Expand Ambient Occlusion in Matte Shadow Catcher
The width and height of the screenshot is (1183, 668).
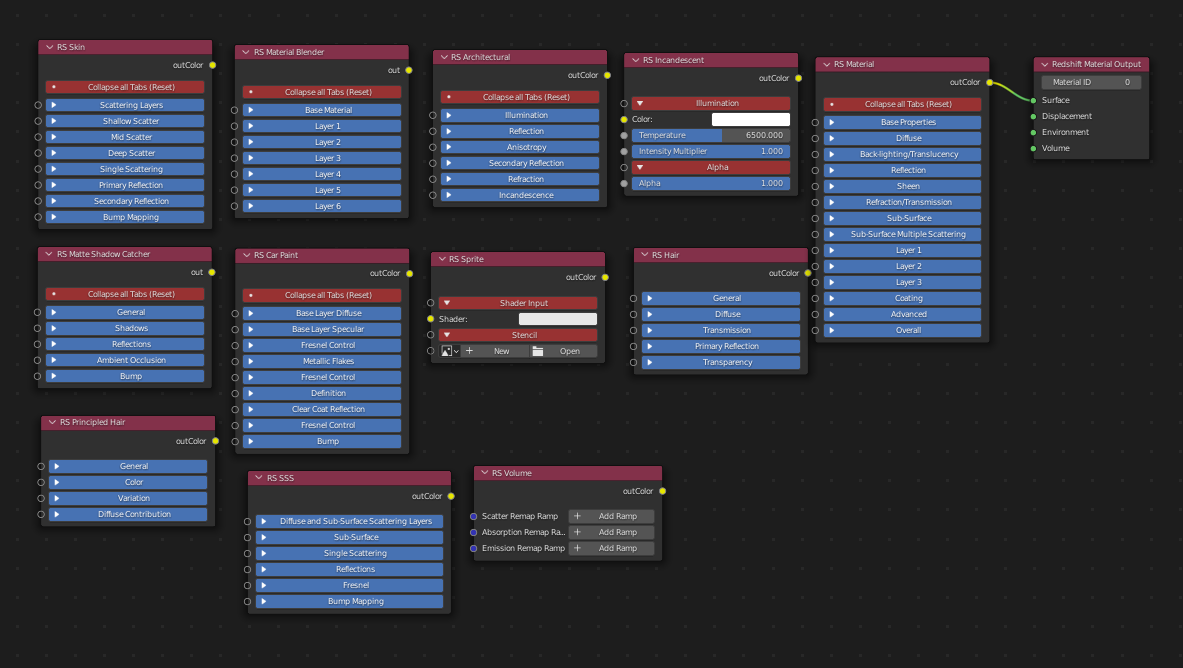(x=125, y=360)
